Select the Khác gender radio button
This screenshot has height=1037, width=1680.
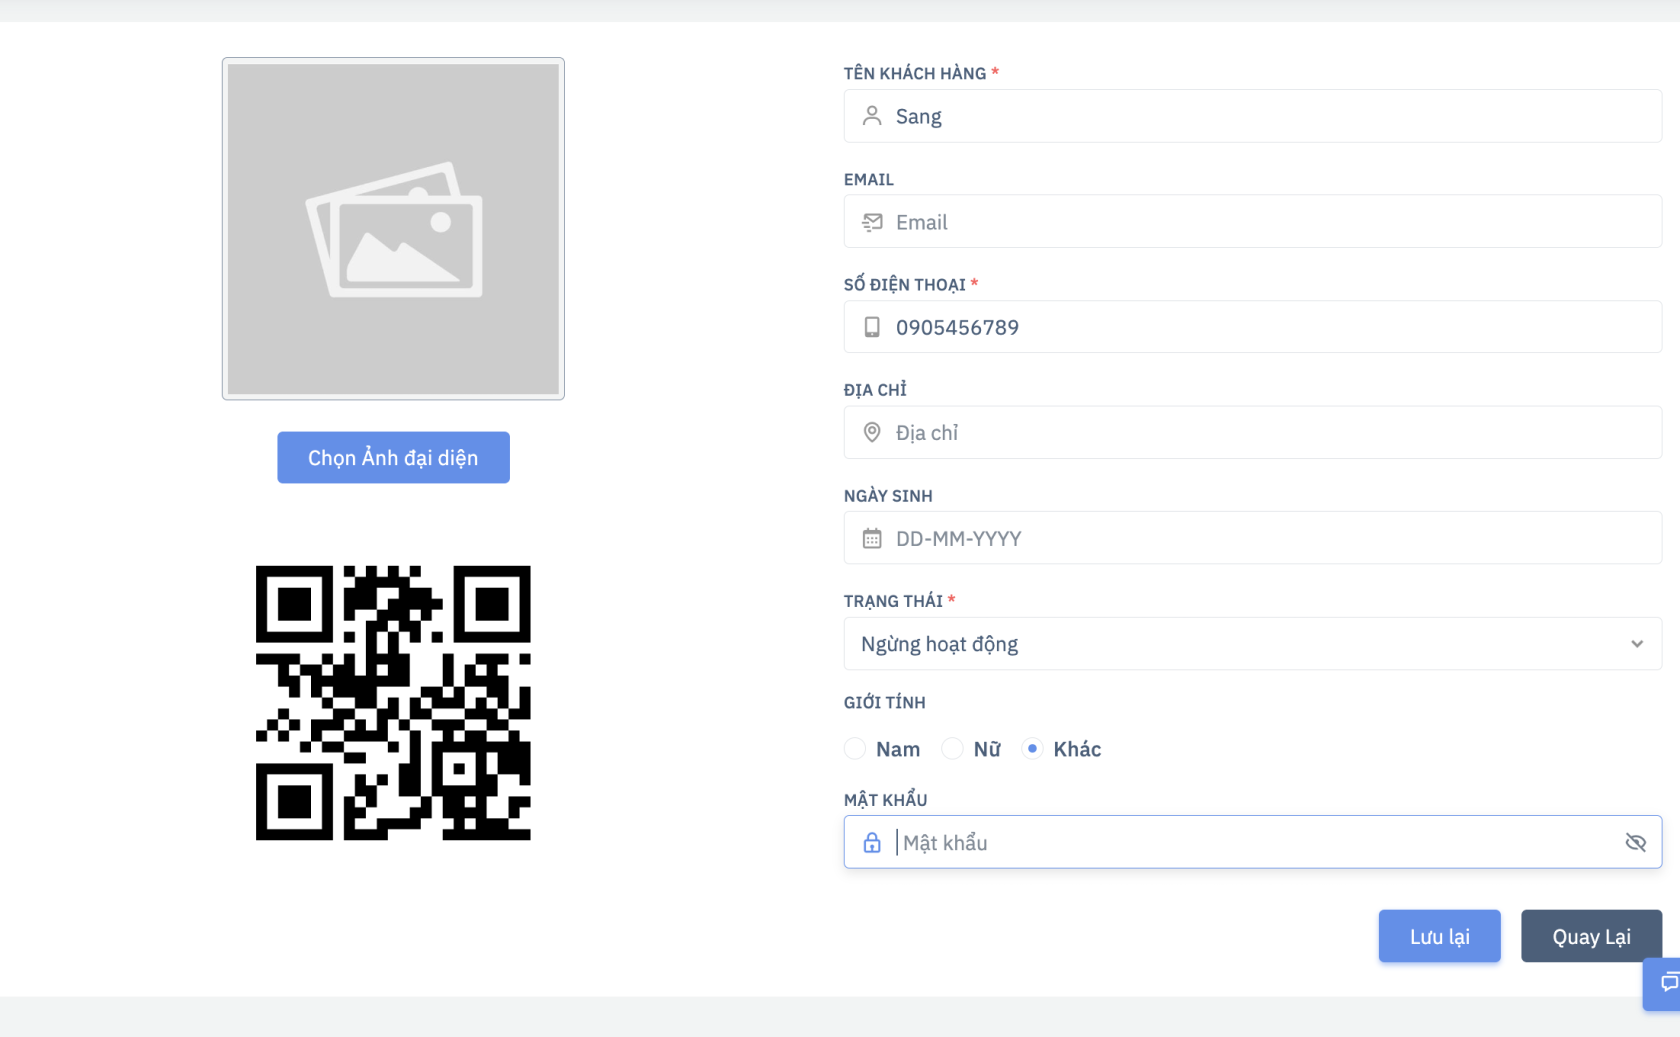[1032, 748]
